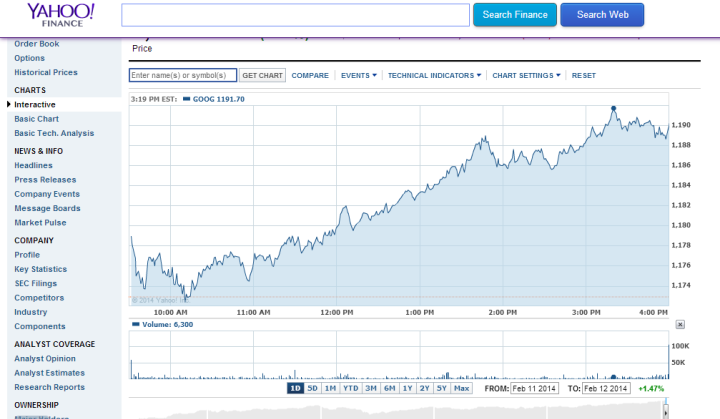Focus the Yahoo search input field
Viewport: 720px width, 419px height.
(x=295, y=15)
